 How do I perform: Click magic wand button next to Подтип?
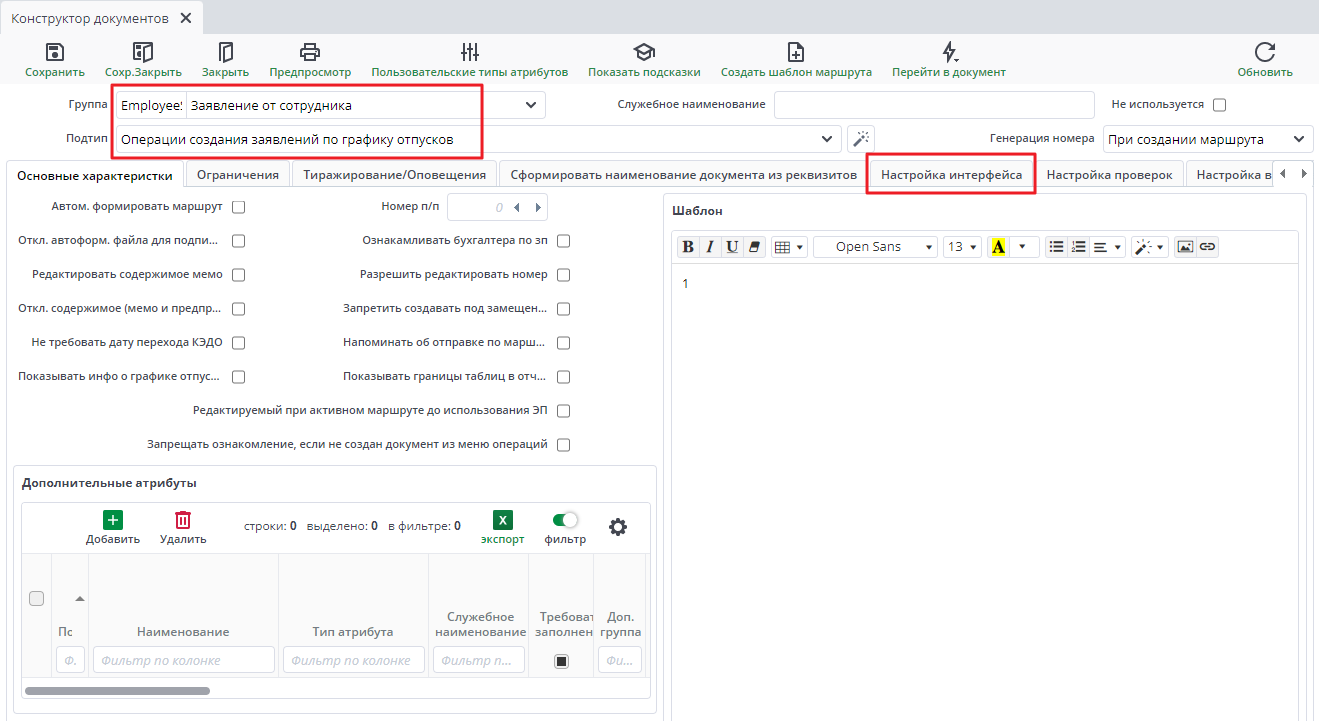[861, 139]
